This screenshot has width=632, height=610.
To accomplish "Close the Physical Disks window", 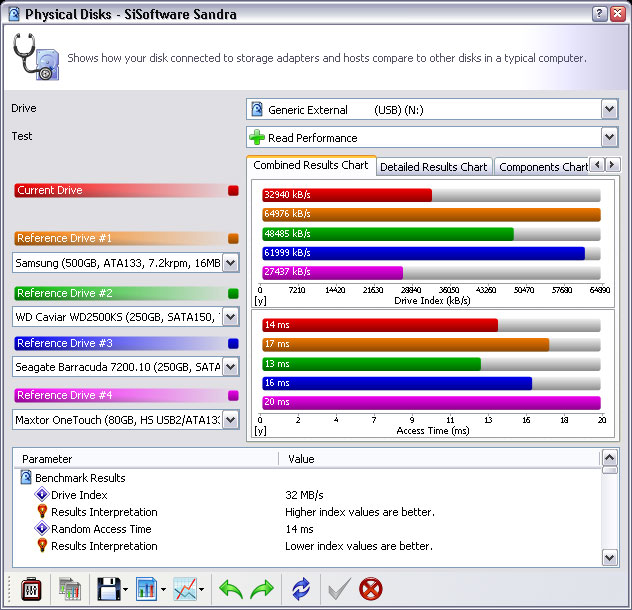I will tap(617, 14).
